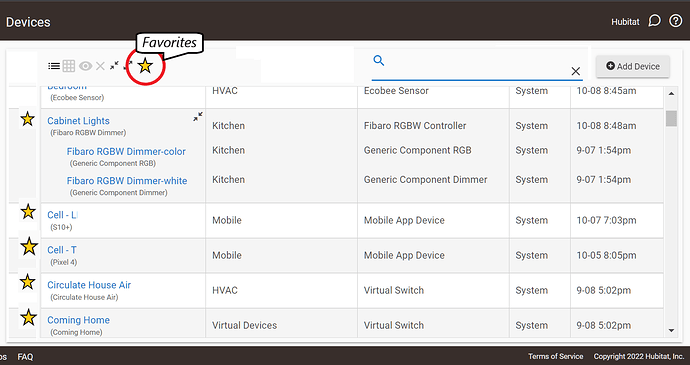Collapse all devices using toolbar arrows icon
This screenshot has width=690, height=365.
coord(114,66)
